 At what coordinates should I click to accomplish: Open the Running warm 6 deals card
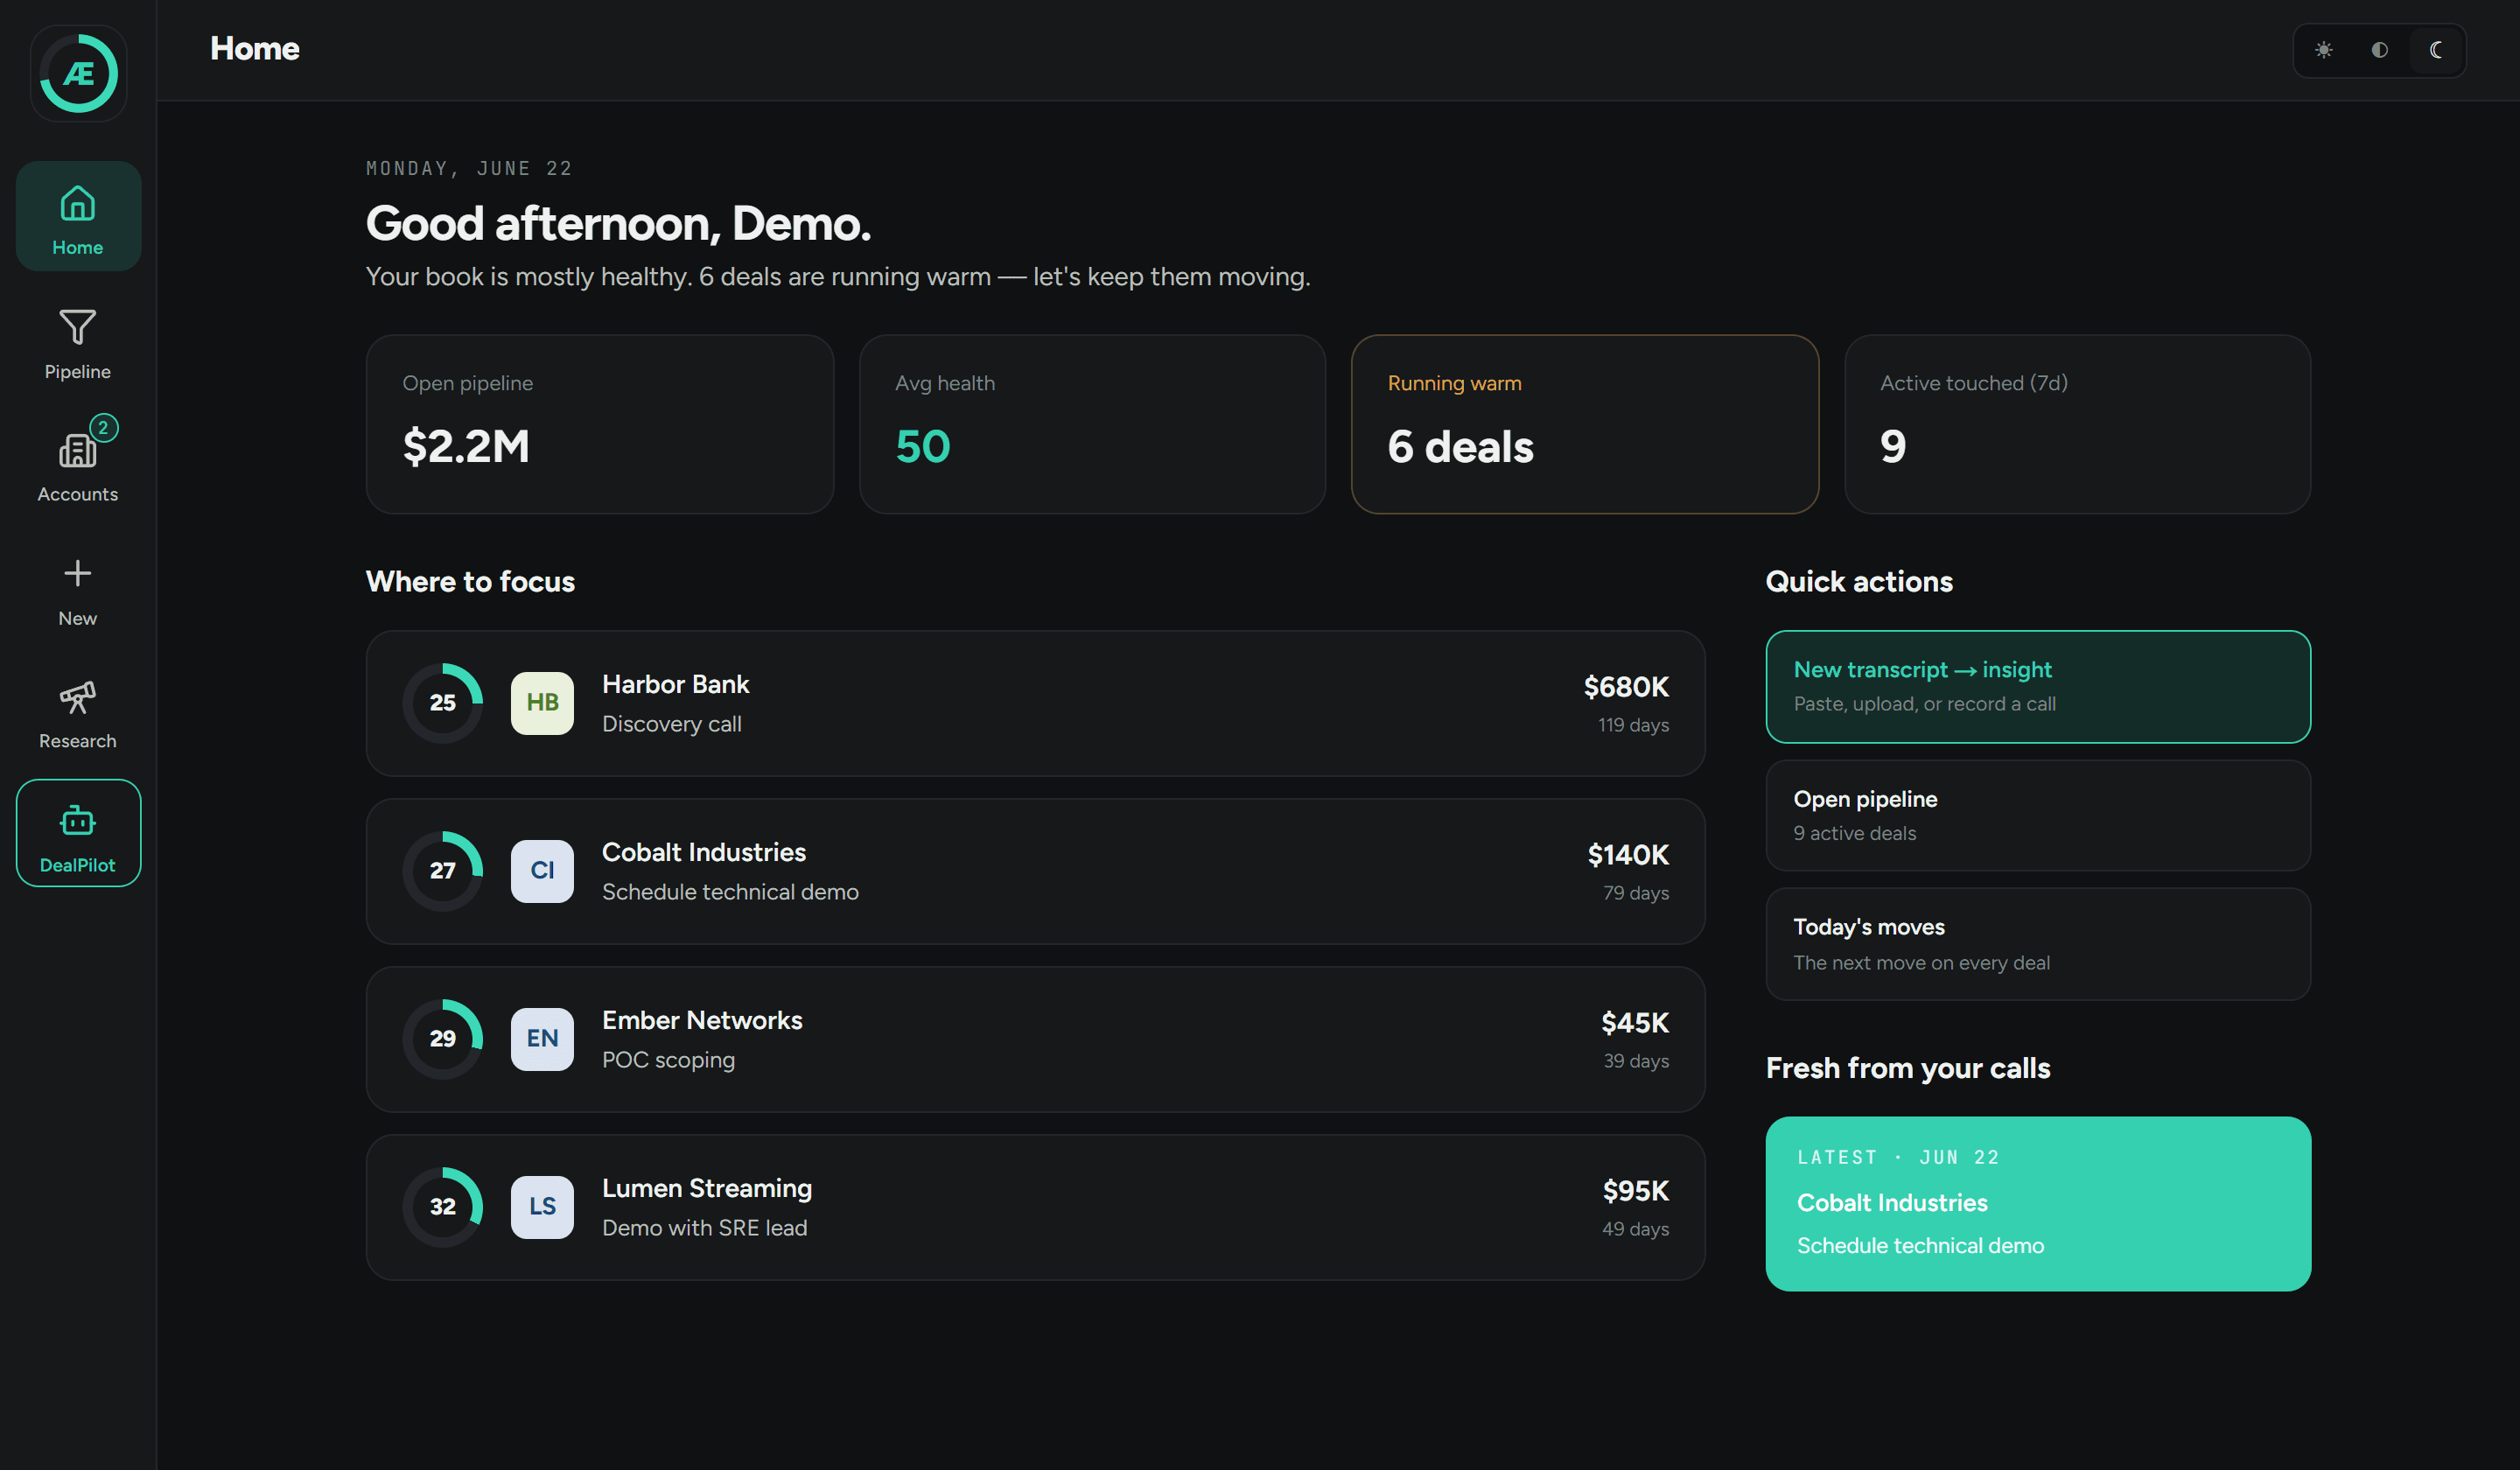click(x=1585, y=424)
